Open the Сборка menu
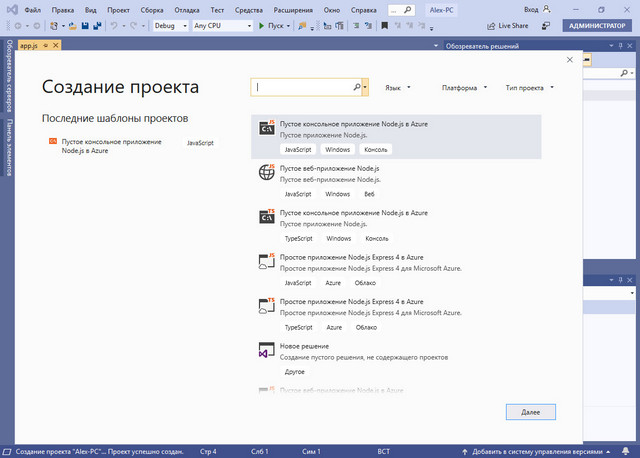The image size is (640, 458). click(x=153, y=9)
